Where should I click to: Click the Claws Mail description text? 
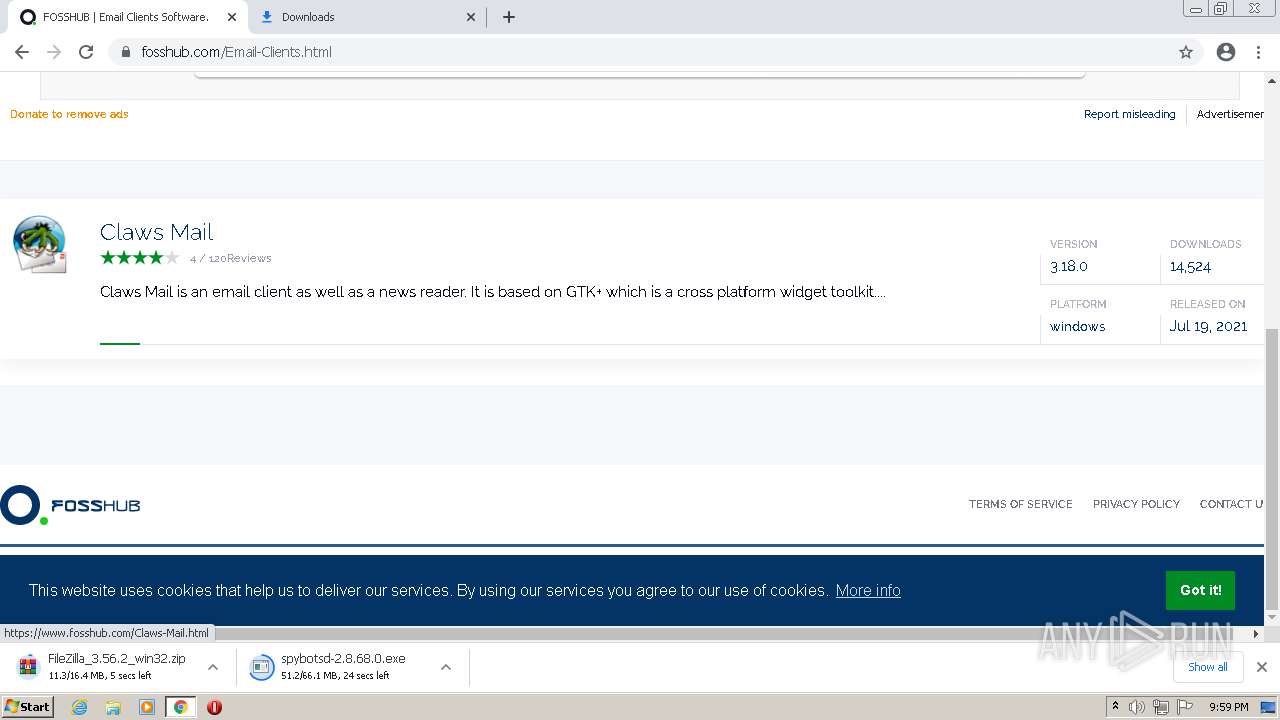(492, 292)
